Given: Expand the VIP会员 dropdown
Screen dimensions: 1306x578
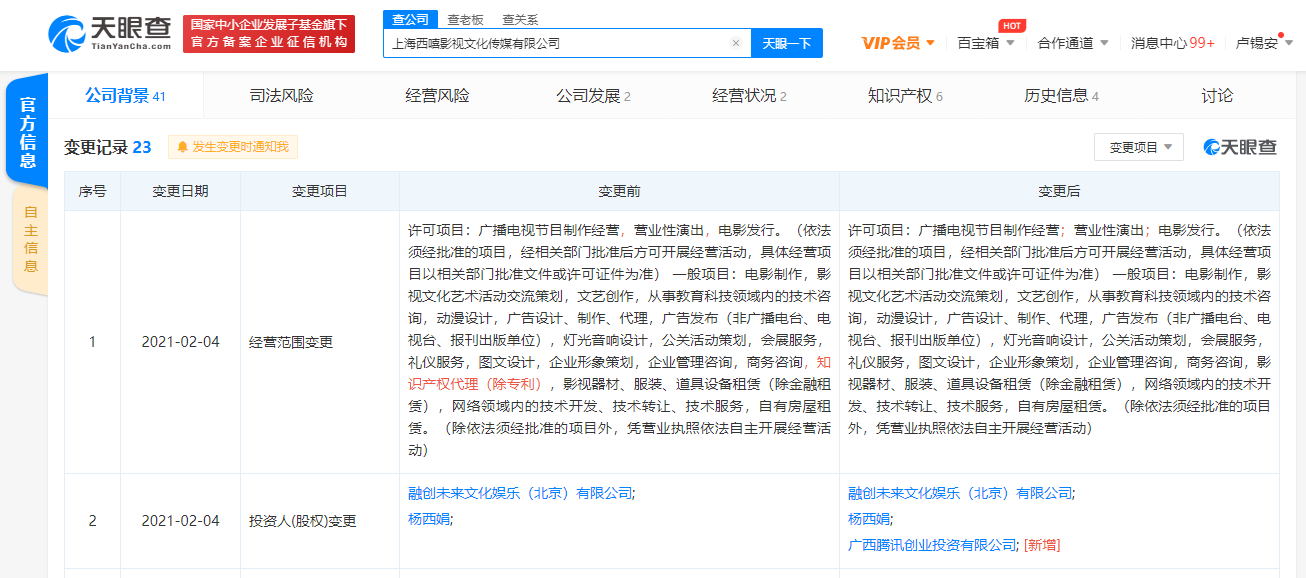Looking at the screenshot, I should coord(898,43).
